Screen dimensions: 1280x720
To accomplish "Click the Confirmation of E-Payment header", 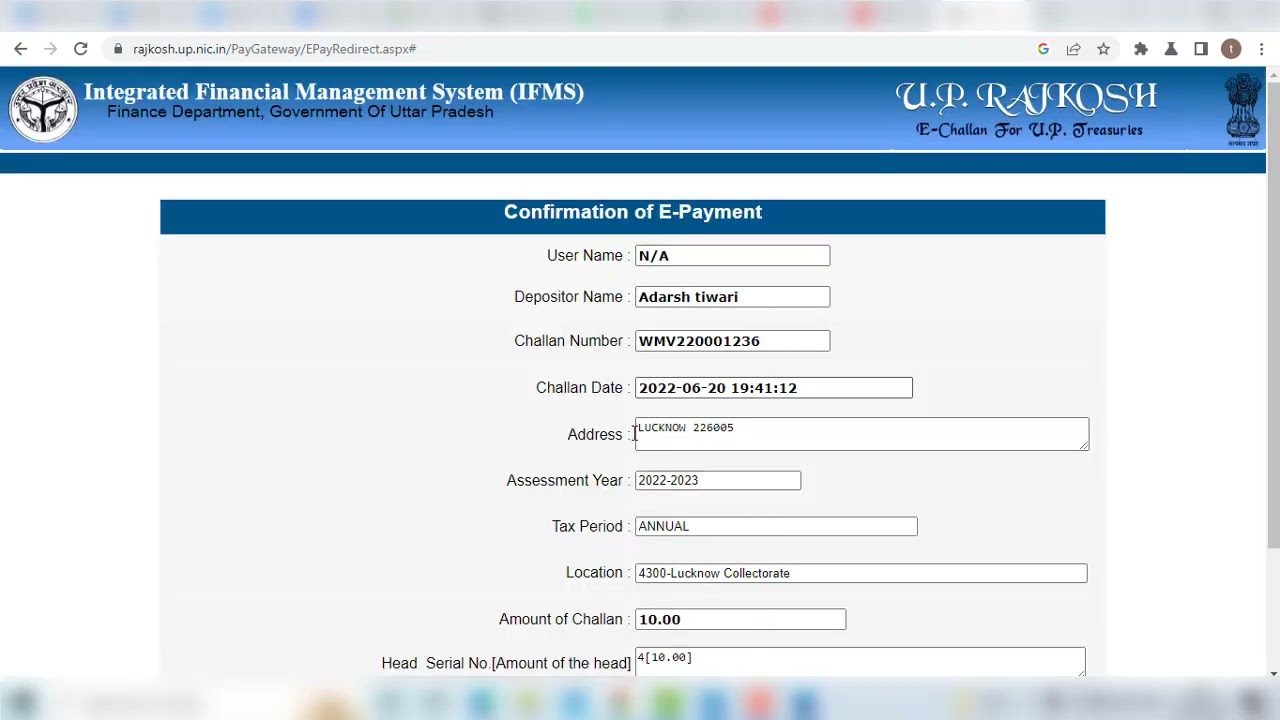I will (633, 213).
